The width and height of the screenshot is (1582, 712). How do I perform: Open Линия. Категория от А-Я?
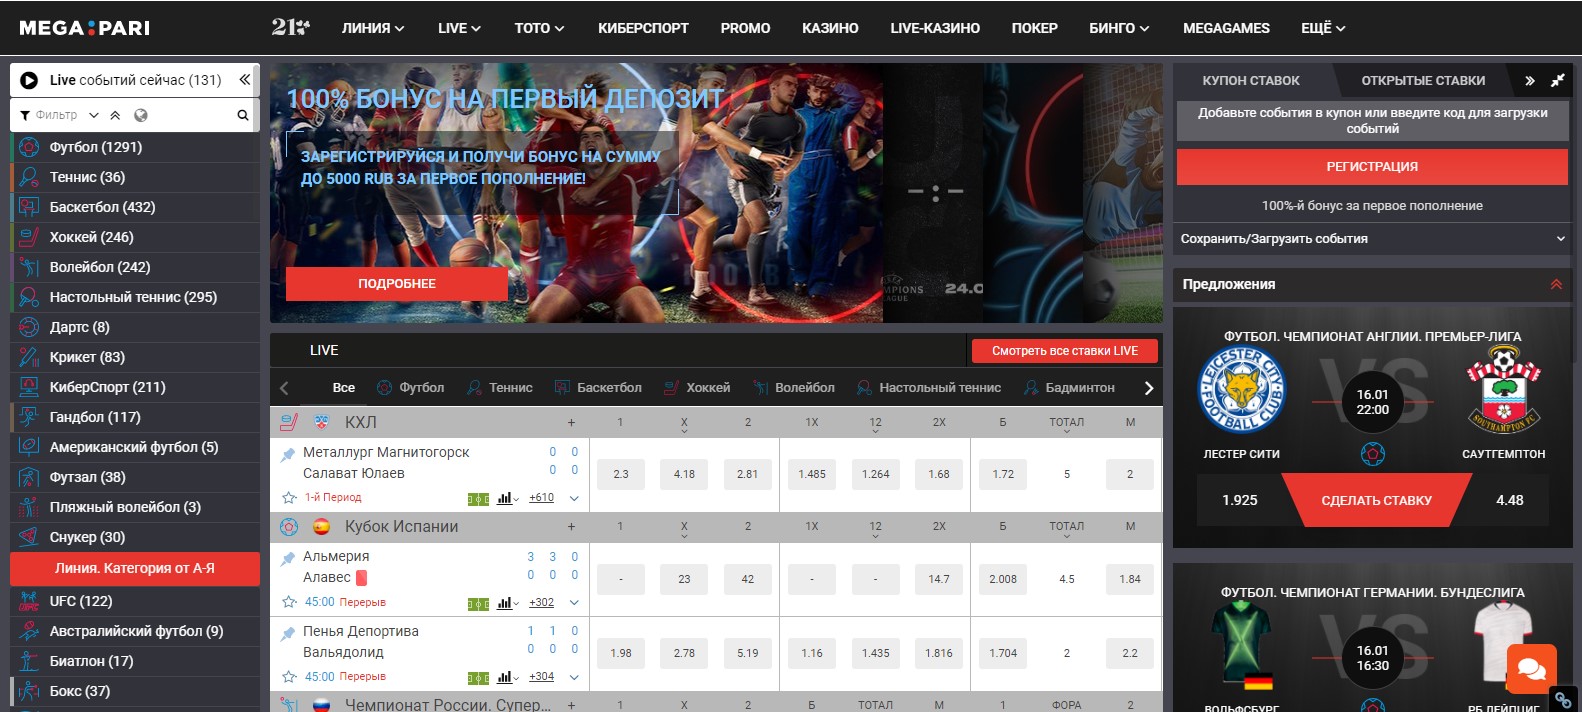[135, 568]
